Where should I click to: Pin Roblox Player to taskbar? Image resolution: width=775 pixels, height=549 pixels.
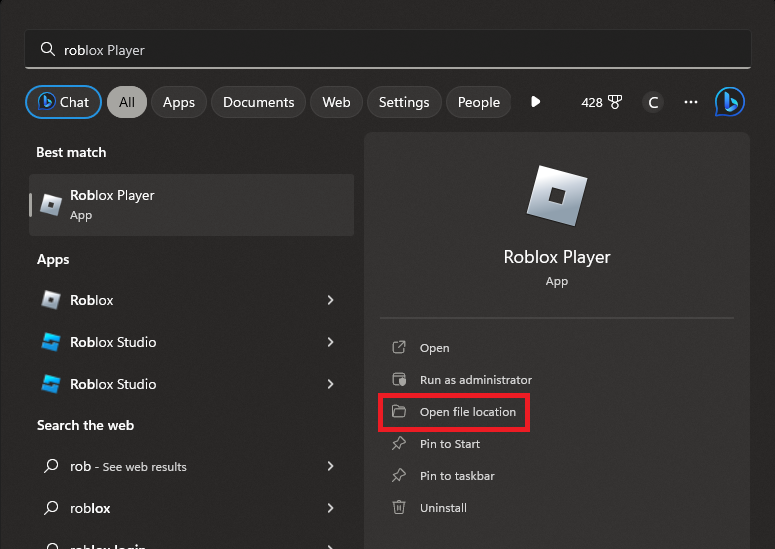point(456,476)
